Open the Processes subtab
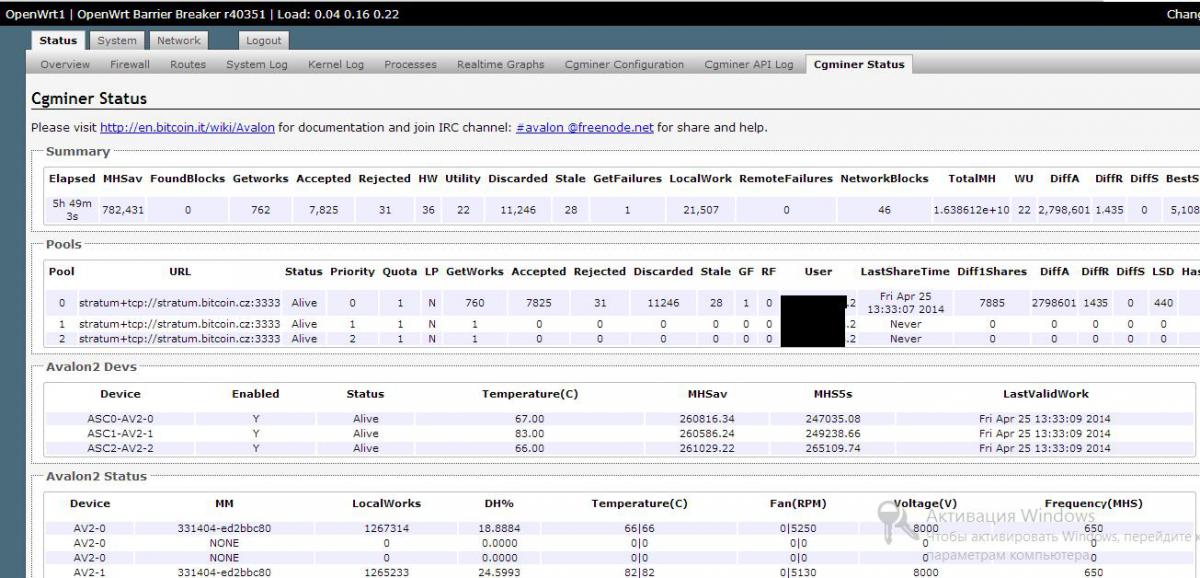 coord(410,64)
